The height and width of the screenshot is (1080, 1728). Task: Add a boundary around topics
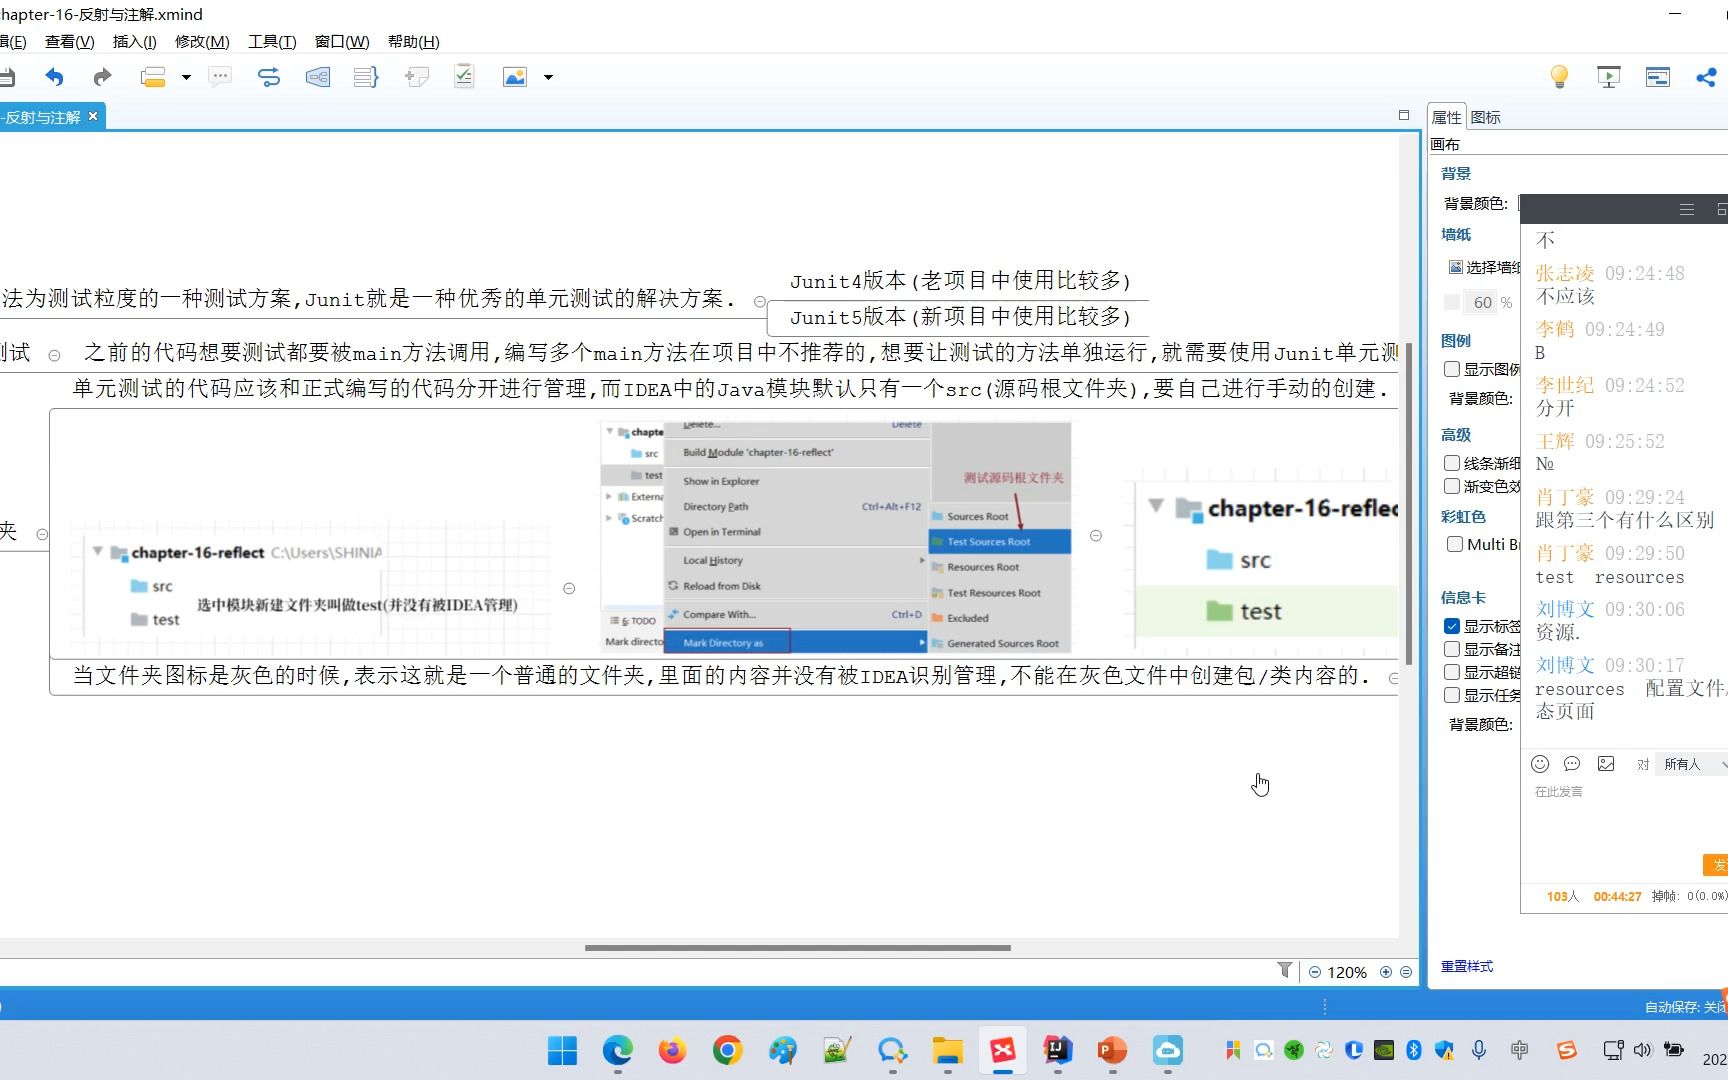coord(318,77)
